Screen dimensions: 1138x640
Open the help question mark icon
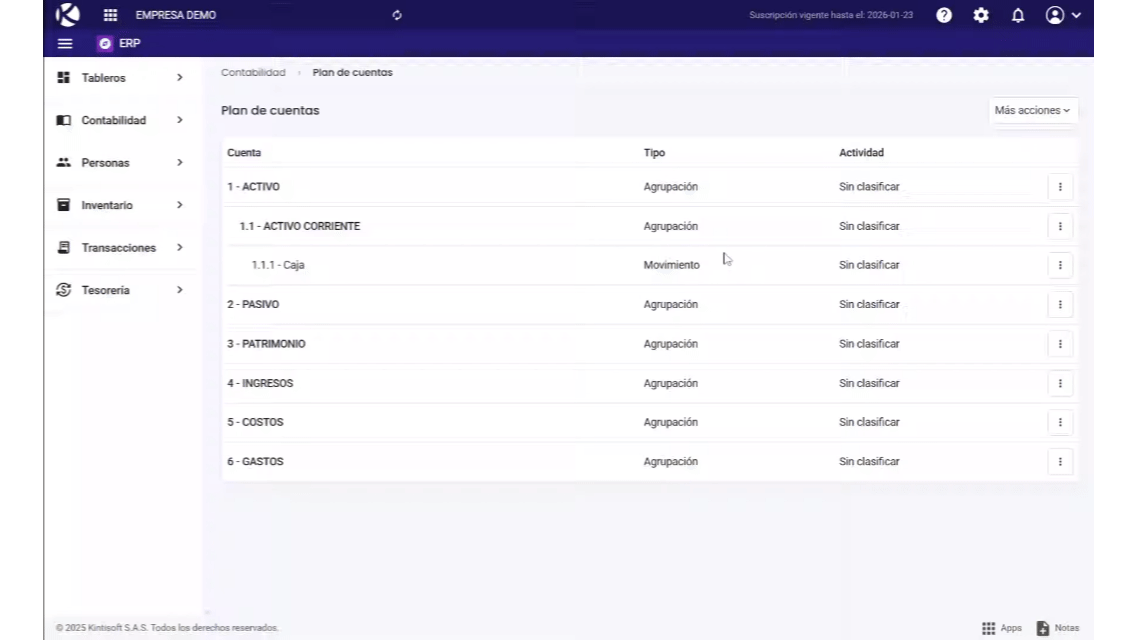point(944,15)
